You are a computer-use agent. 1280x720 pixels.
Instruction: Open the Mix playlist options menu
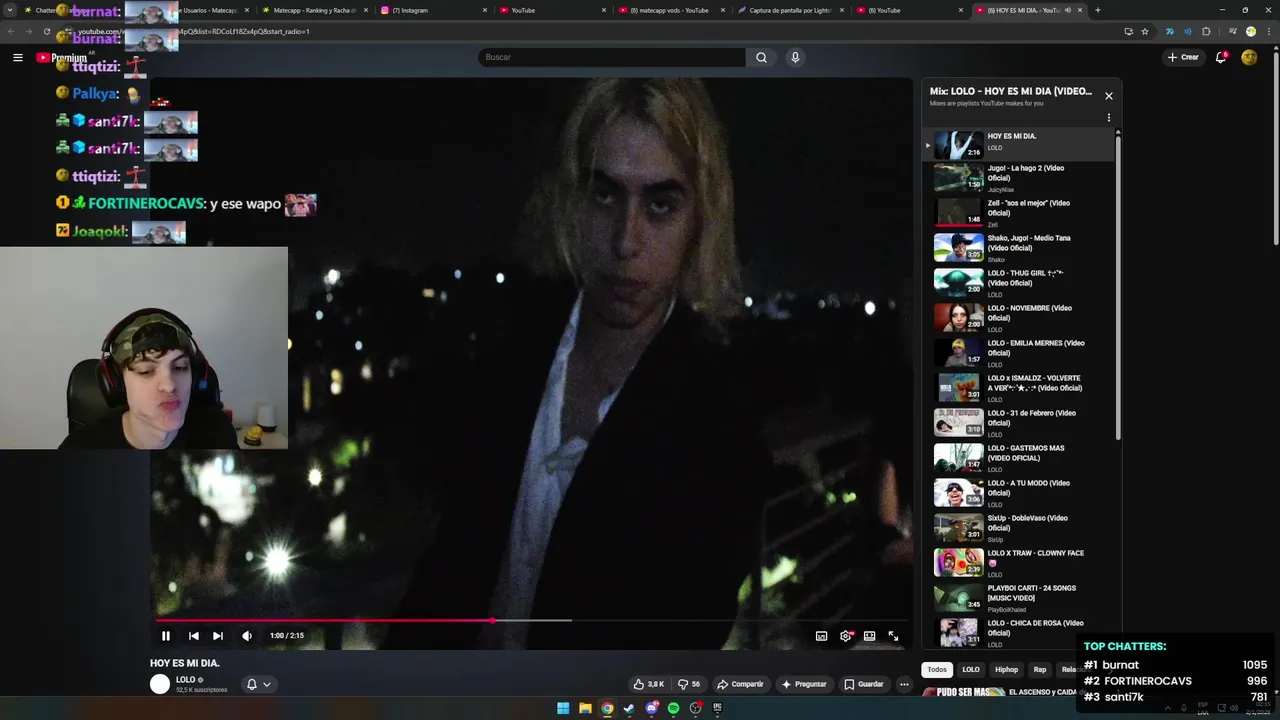[x=1108, y=118]
